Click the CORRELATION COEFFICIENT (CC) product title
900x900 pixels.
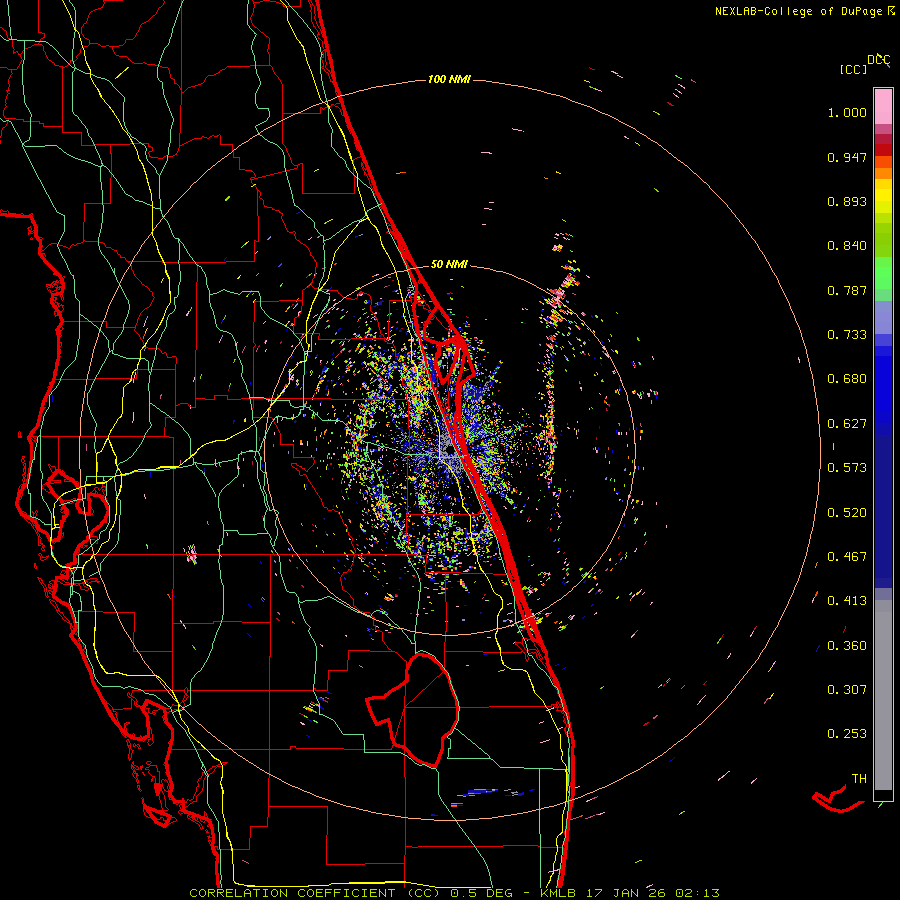point(315,893)
